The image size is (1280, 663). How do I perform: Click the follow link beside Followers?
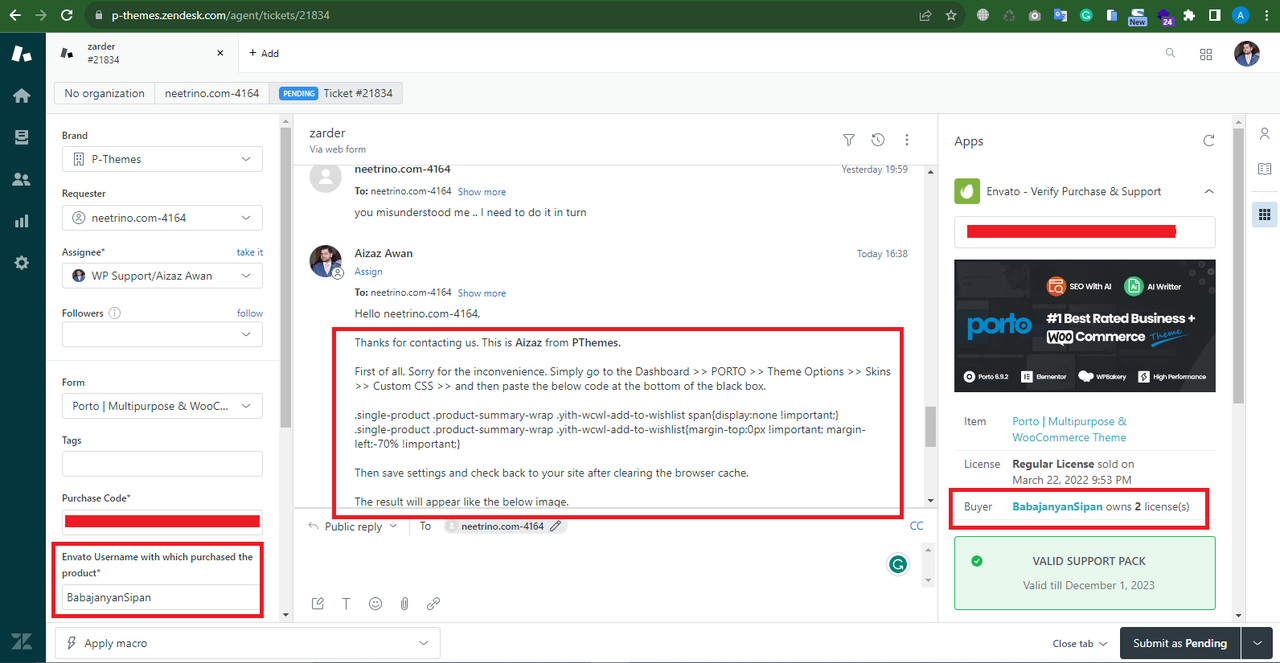250,313
